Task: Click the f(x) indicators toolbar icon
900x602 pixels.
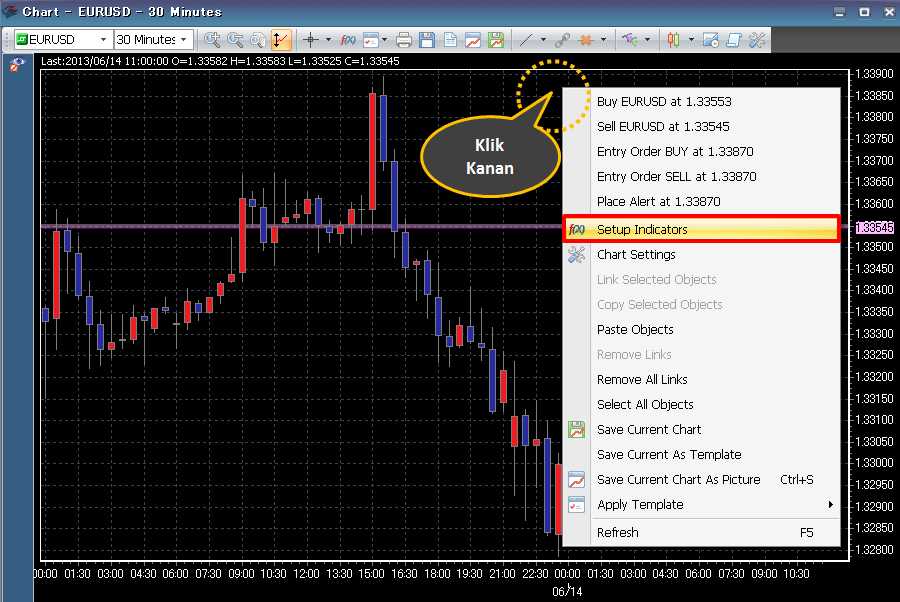Action: click(348, 40)
